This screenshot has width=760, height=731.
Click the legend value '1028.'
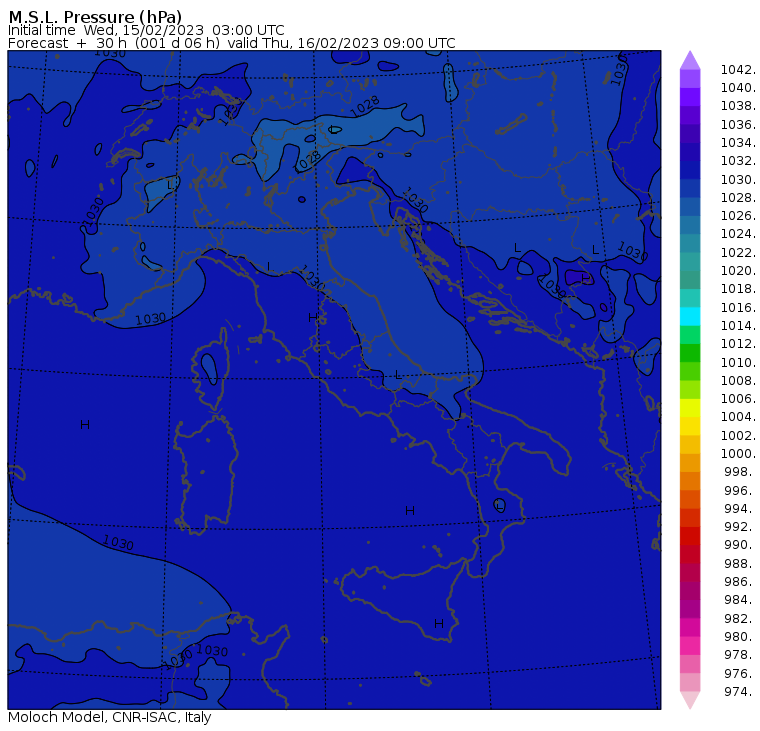coord(738,197)
